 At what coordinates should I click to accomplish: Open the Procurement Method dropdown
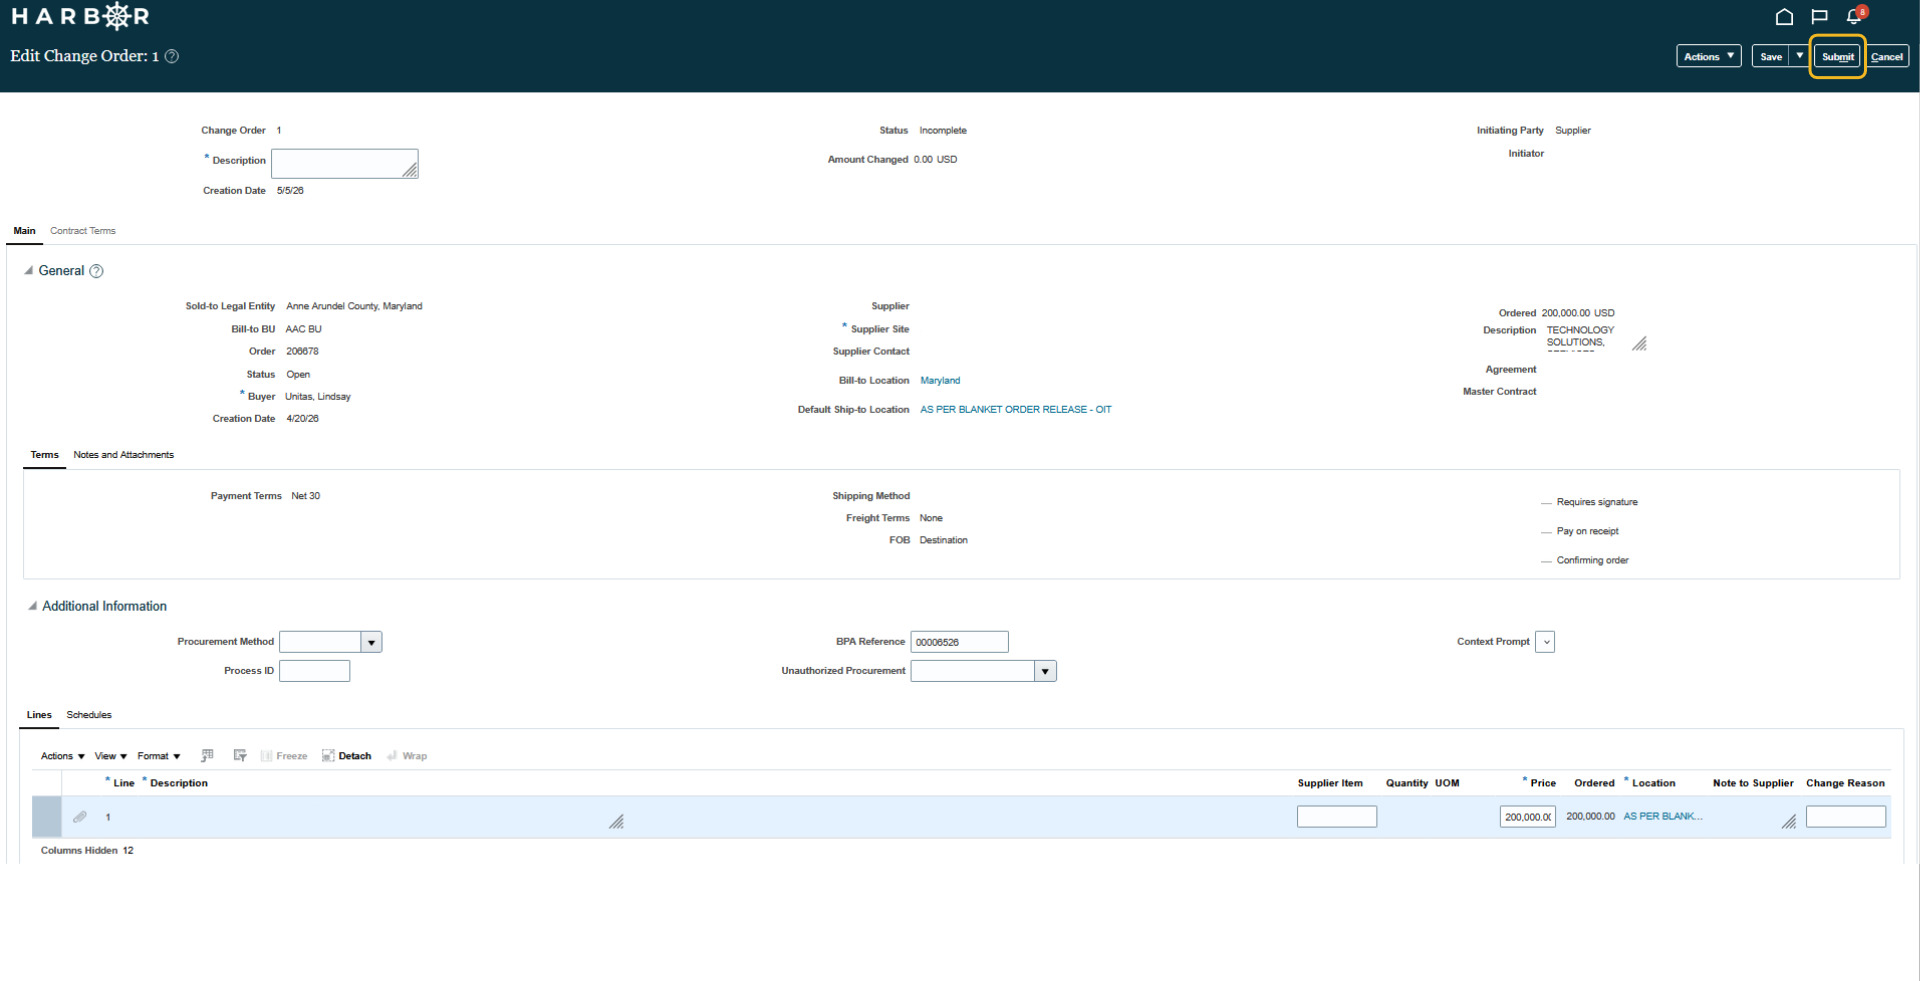point(371,642)
